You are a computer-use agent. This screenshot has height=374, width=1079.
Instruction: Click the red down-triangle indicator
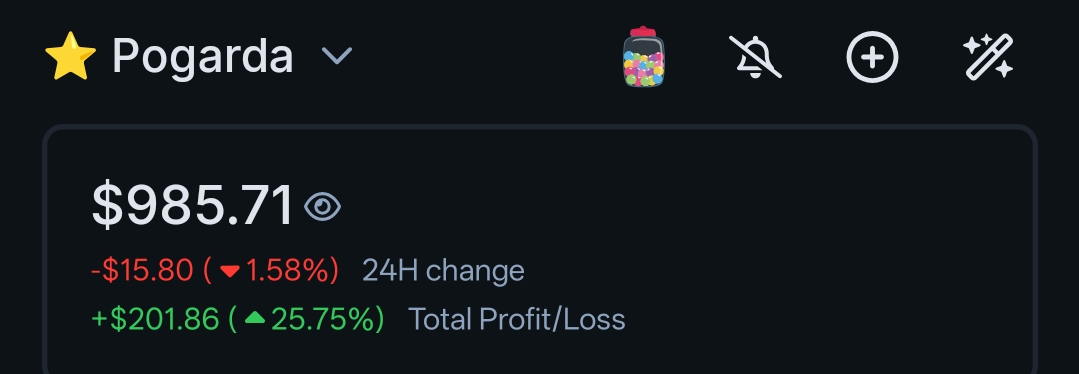pyautogui.click(x=229, y=271)
